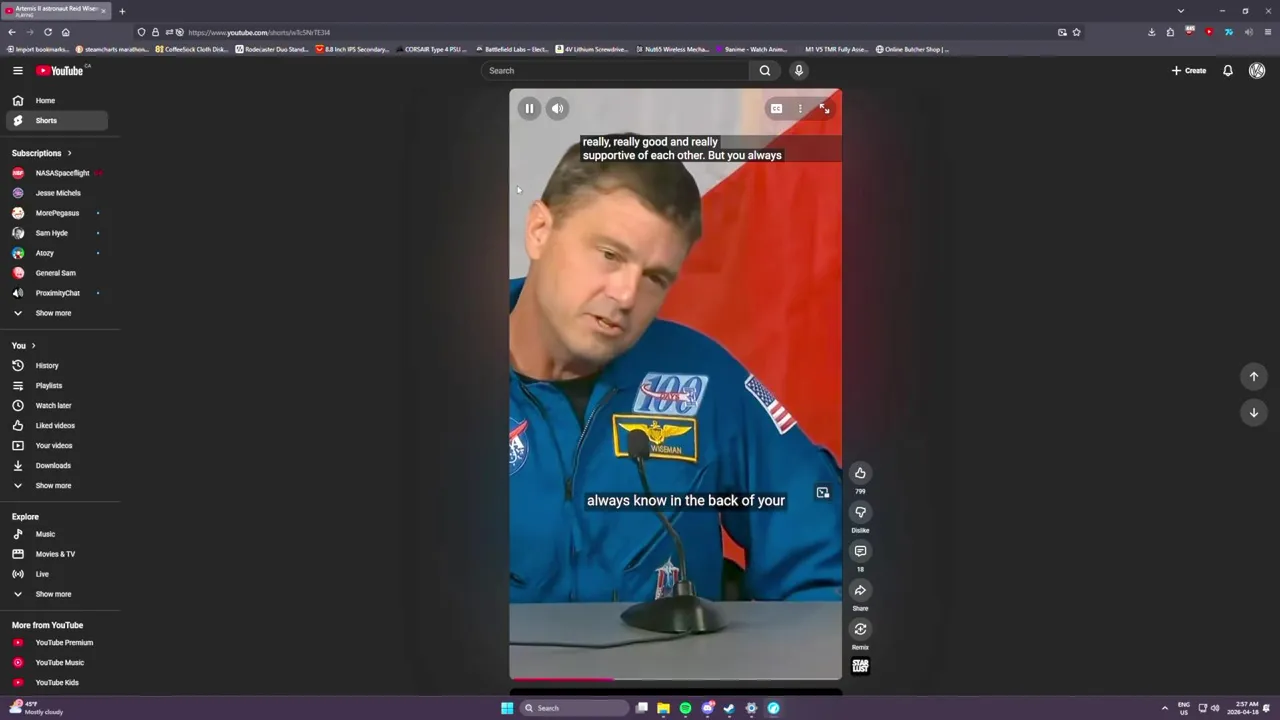
Task: Open Atozy subscription channel
Action: (56, 253)
